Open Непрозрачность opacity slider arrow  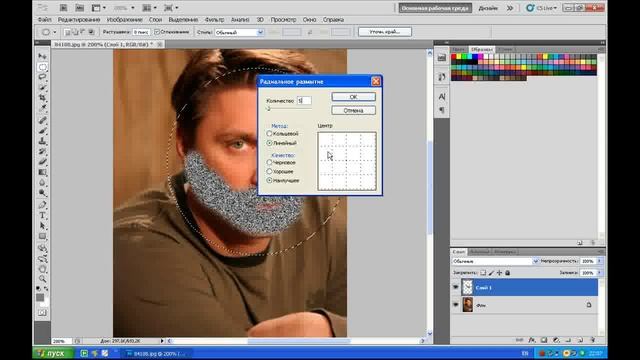600,261
